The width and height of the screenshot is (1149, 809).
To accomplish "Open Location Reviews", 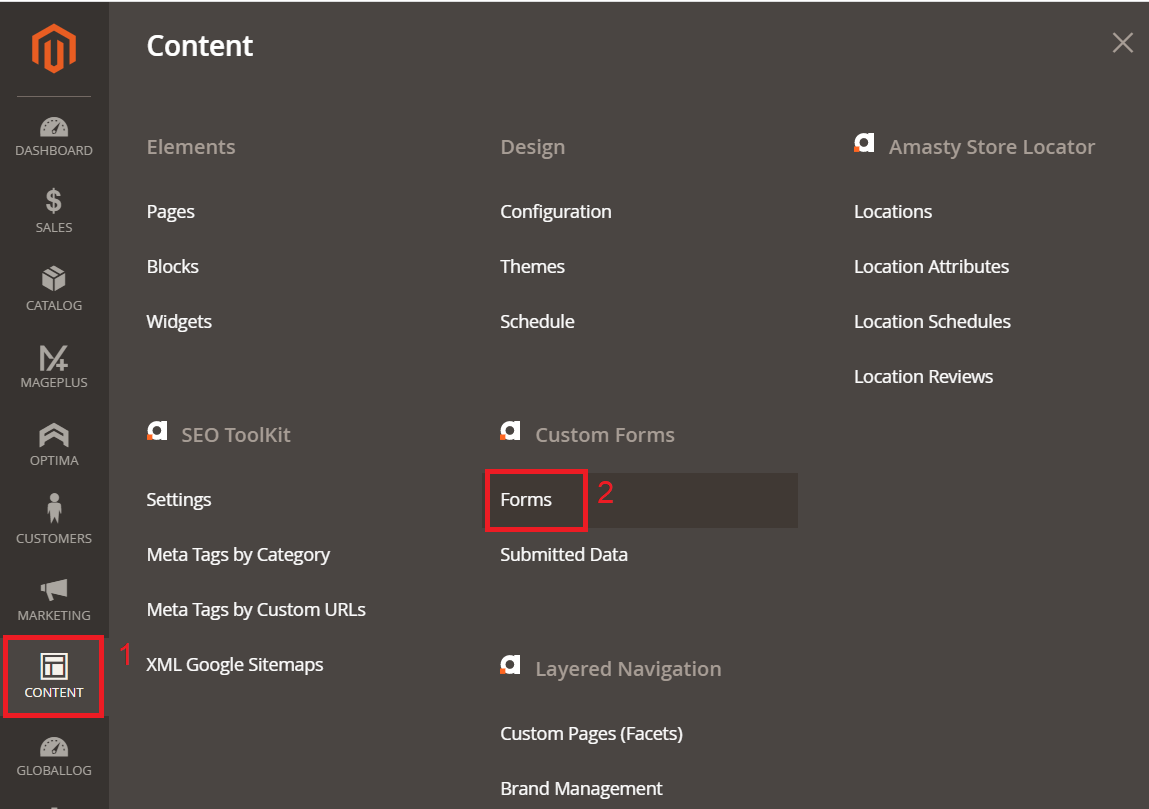I will coord(923,377).
